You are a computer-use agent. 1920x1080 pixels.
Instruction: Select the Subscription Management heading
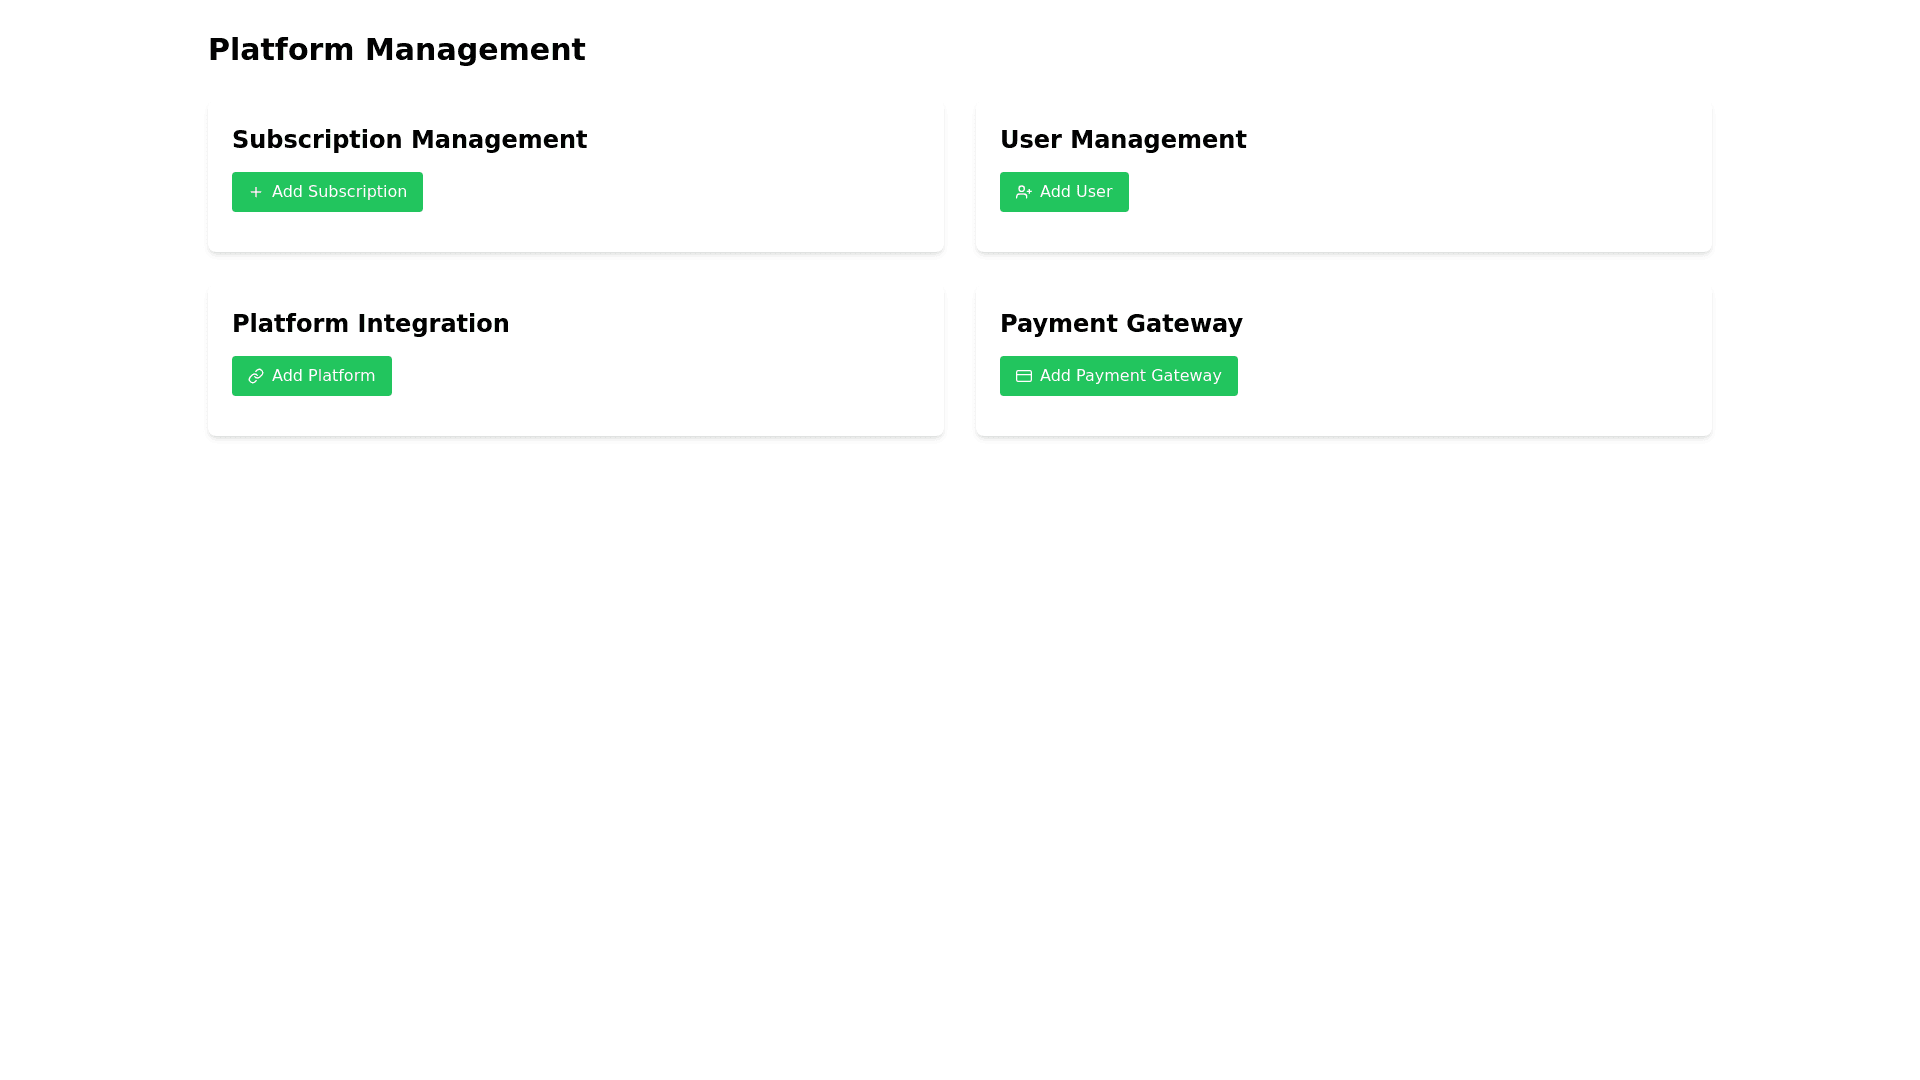[x=409, y=140]
